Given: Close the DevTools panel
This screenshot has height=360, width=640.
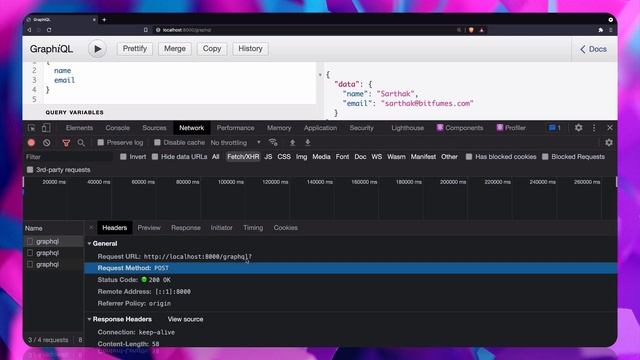Looking at the screenshot, I should coord(610,128).
